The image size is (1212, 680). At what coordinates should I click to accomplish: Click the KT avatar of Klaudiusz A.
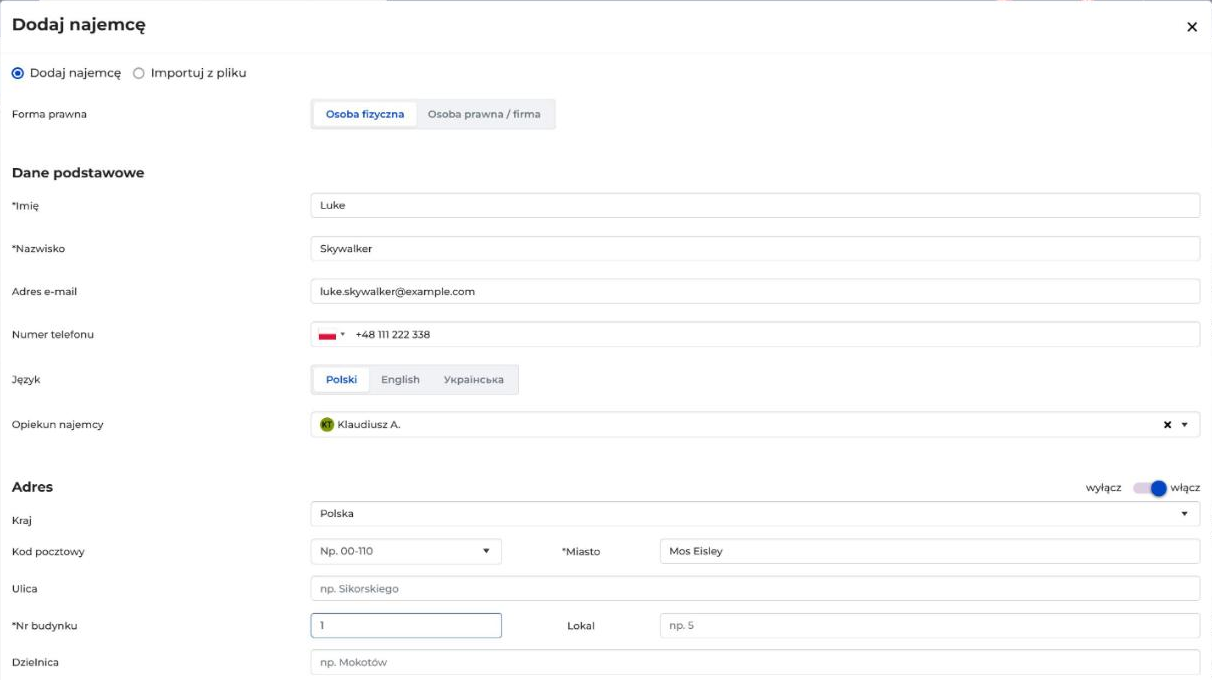(x=326, y=425)
